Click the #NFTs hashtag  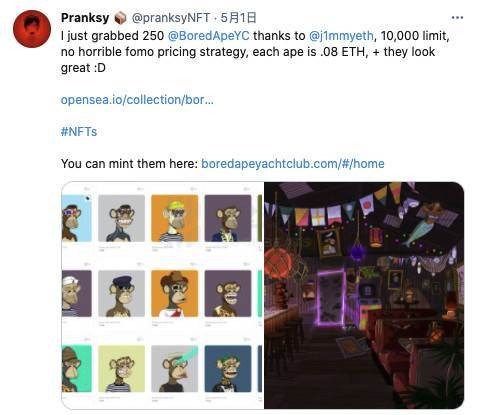point(79,132)
